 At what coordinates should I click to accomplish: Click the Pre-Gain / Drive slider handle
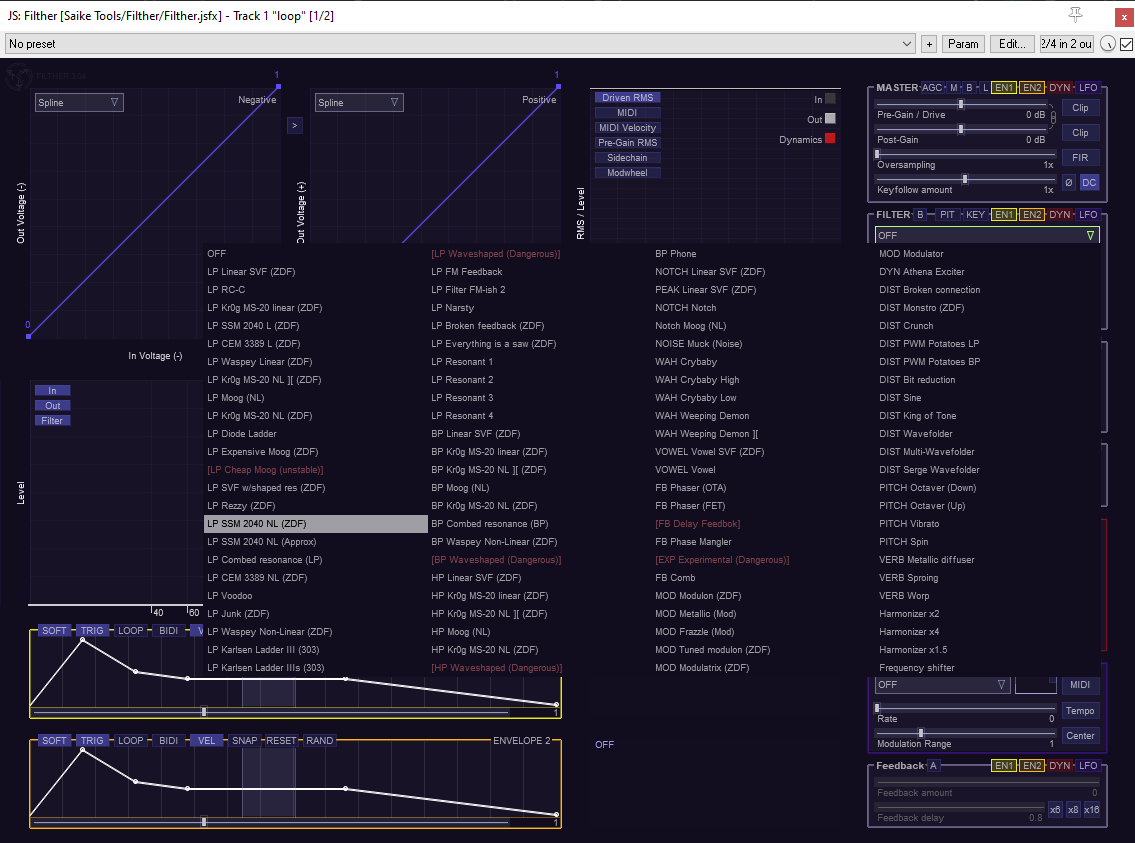pyautogui.click(x=961, y=105)
